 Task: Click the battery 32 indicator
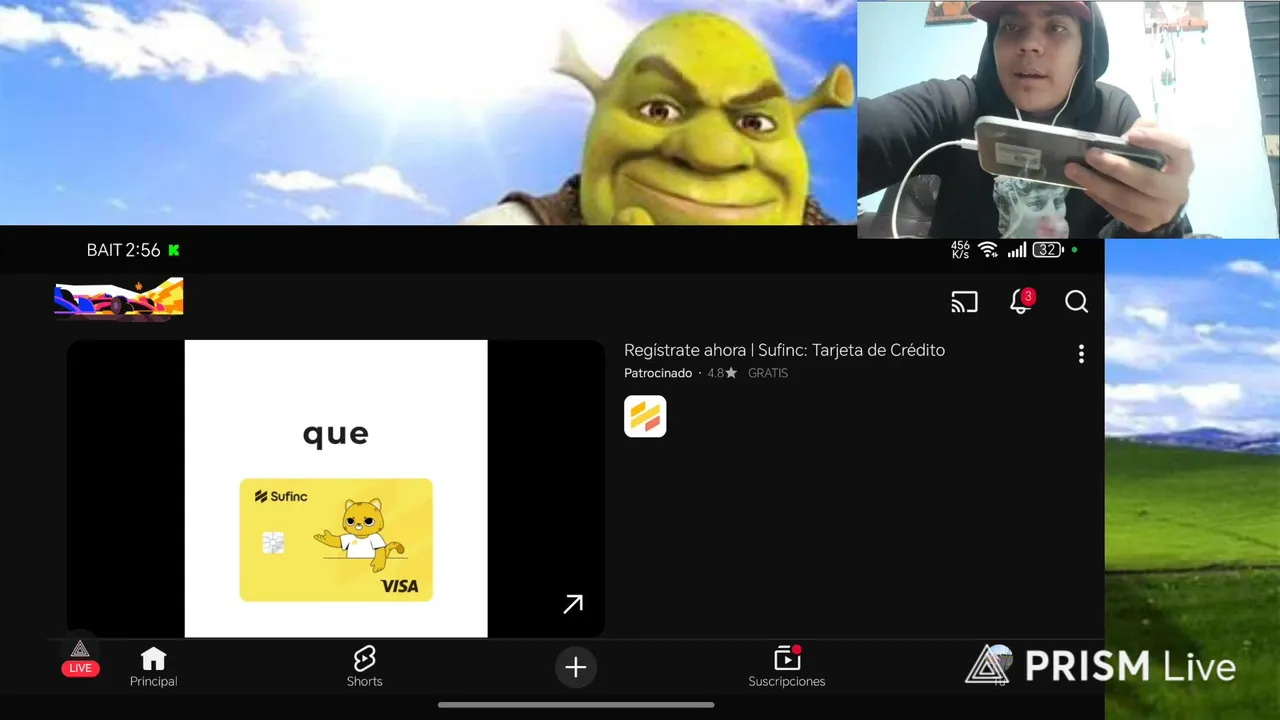[x=1048, y=250]
